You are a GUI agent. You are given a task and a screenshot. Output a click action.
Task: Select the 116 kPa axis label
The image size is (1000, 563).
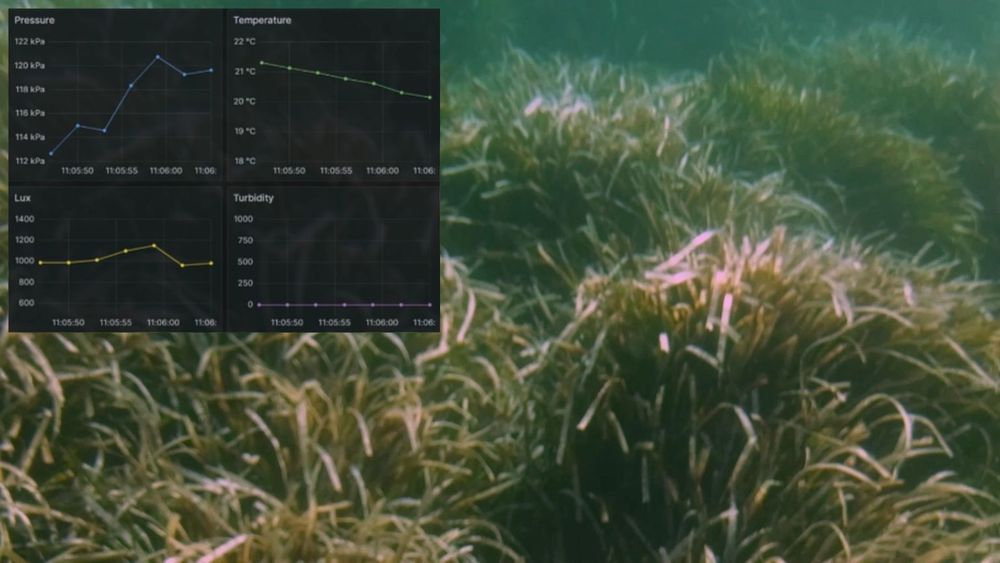(x=29, y=113)
